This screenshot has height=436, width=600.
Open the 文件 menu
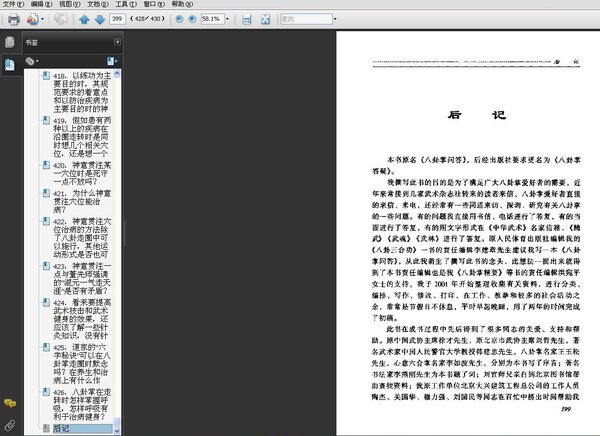pyautogui.click(x=13, y=4)
